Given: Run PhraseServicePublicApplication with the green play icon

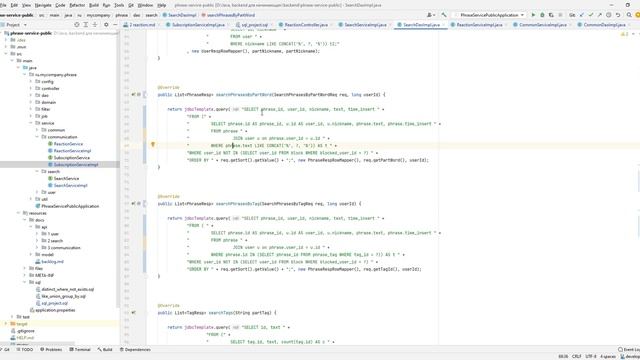Looking at the screenshot, I should [533, 15].
